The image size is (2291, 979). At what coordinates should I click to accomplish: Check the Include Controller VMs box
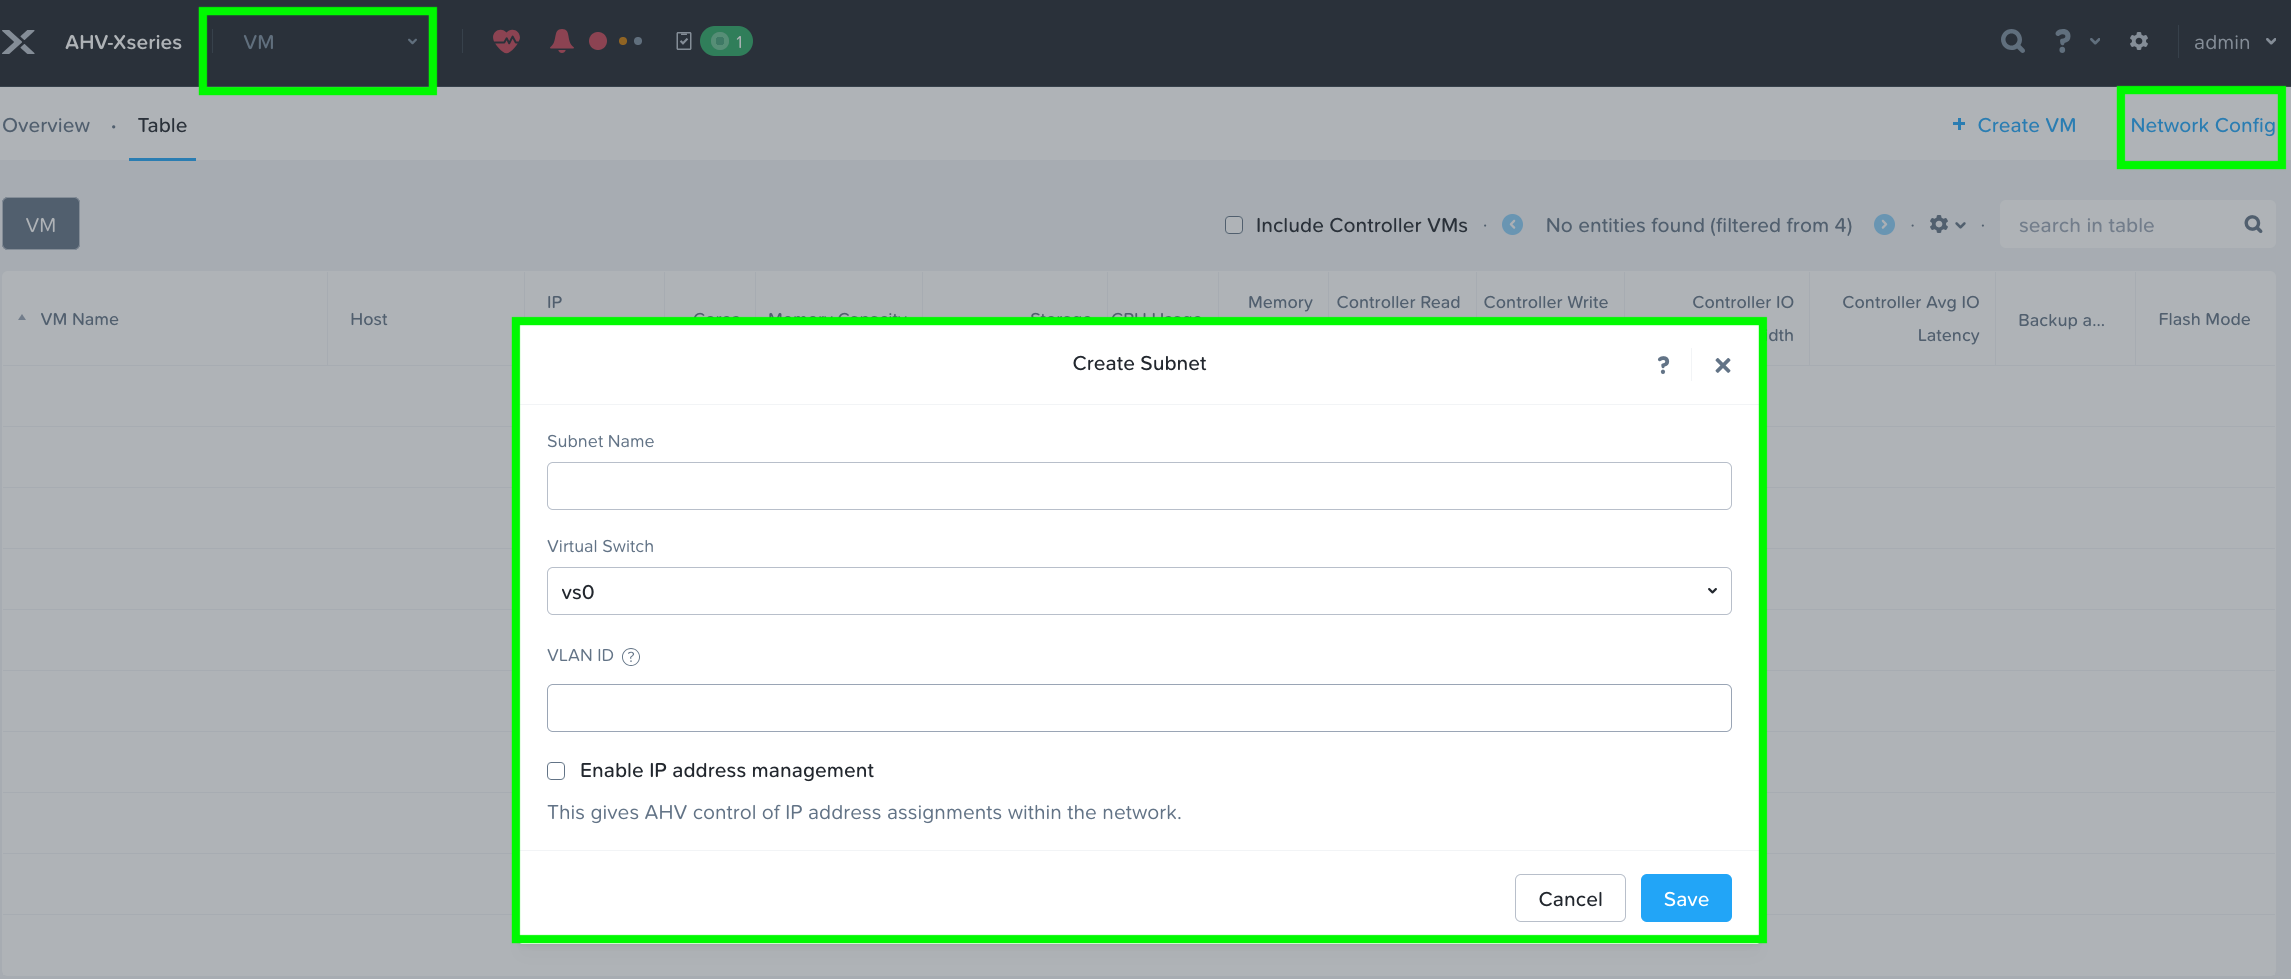tap(1233, 225)
